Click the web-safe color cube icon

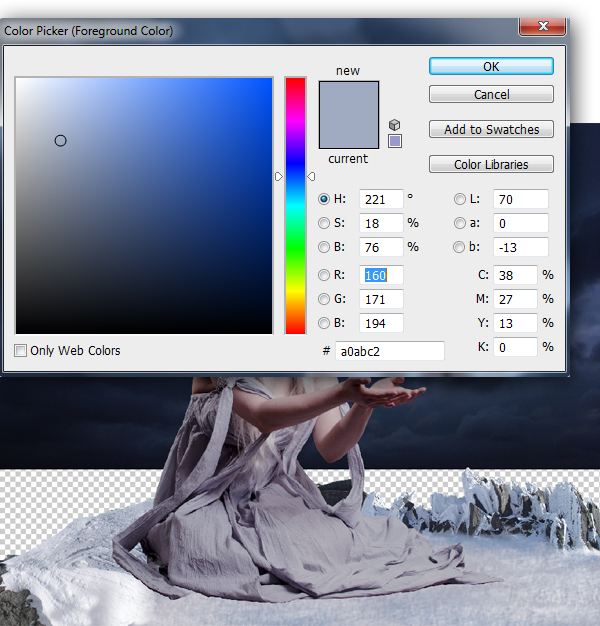click(x=395, y=125)
